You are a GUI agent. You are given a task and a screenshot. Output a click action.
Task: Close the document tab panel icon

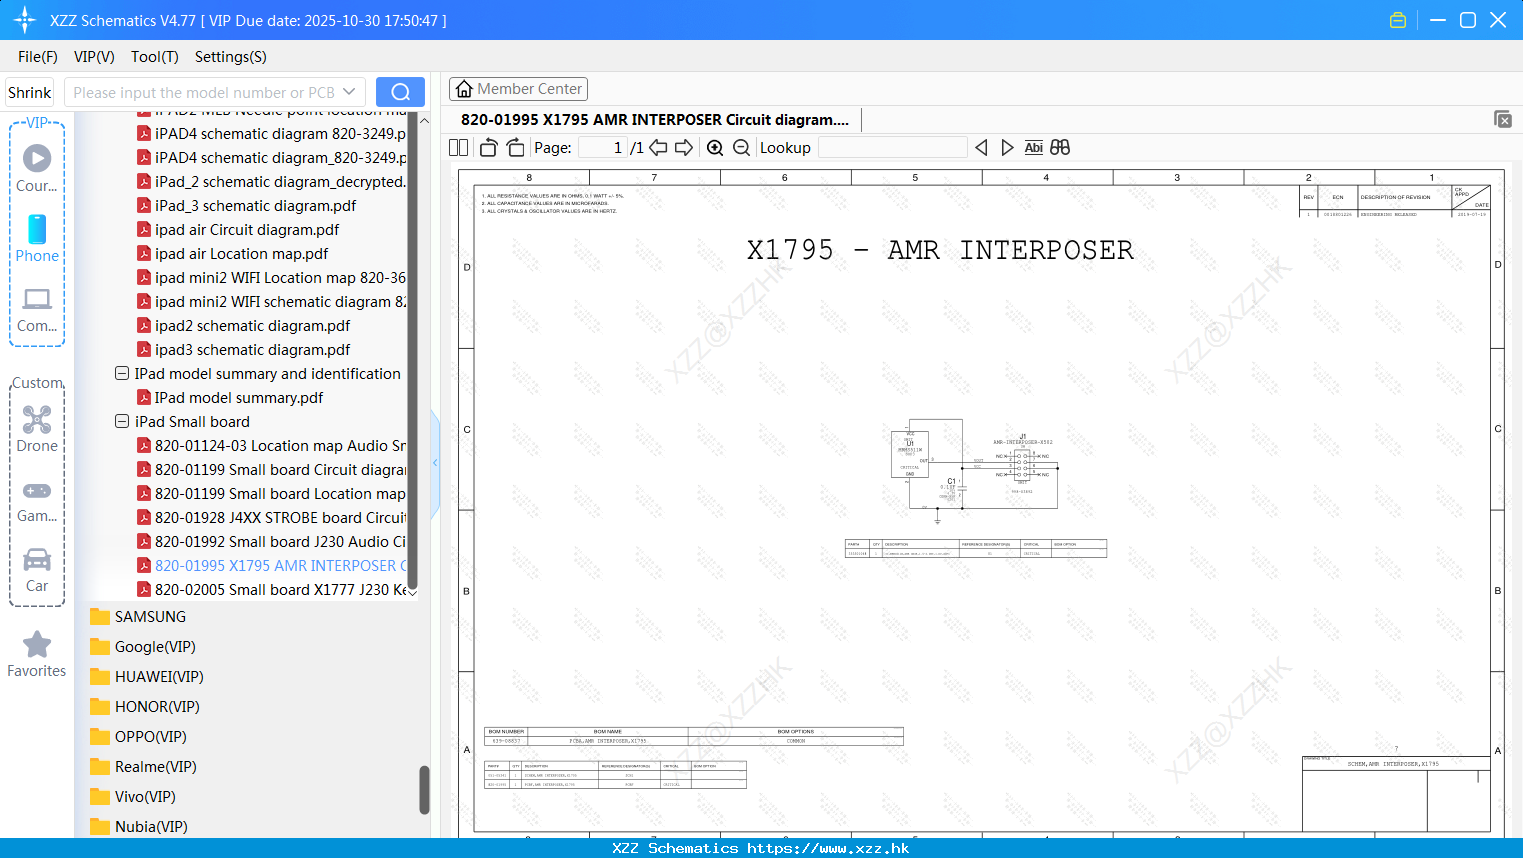coord(1503,119)
